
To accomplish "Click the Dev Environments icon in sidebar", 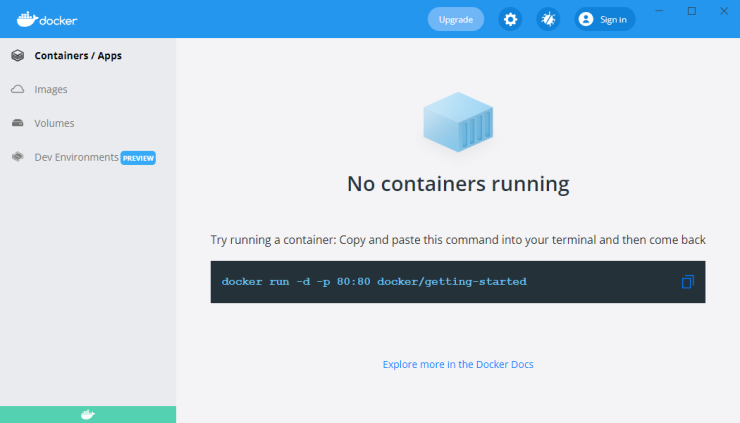I will coord(18,157).
